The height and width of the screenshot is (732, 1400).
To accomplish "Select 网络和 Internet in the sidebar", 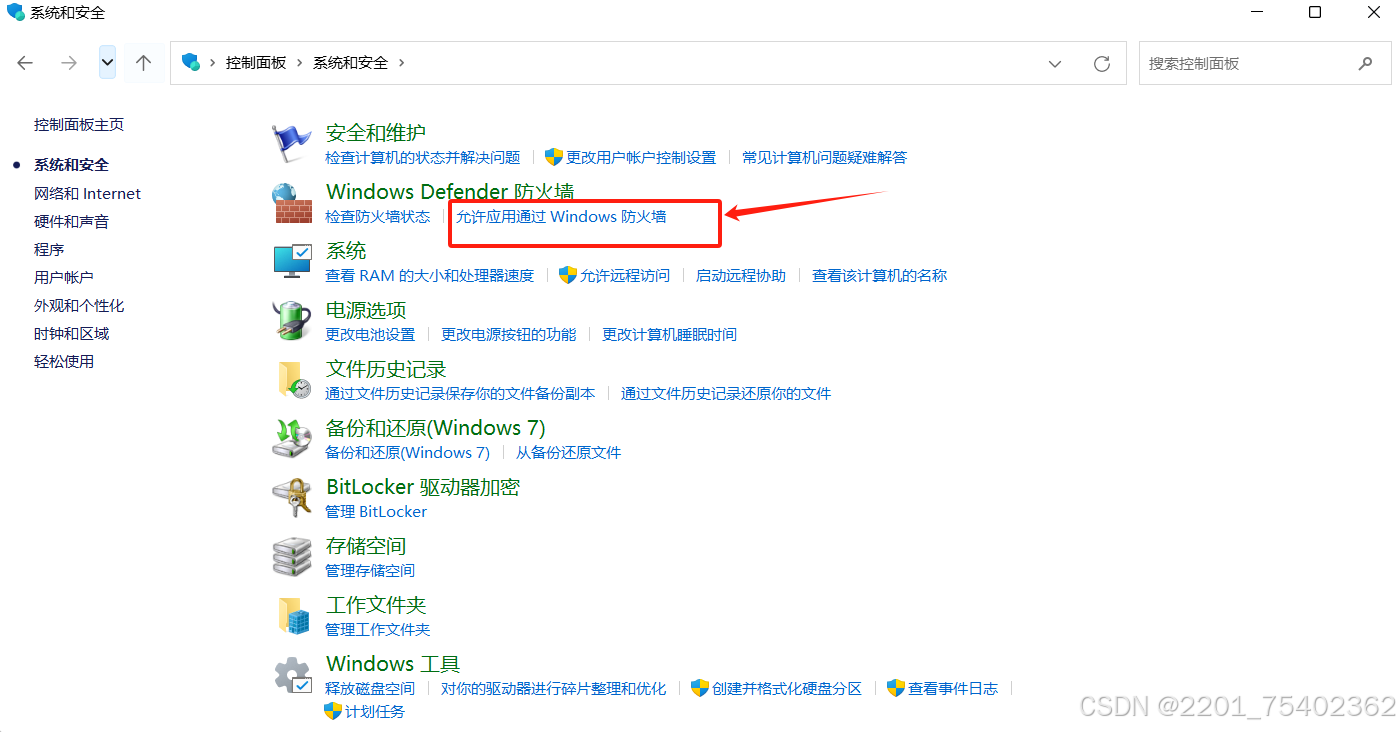I will 87,194.
